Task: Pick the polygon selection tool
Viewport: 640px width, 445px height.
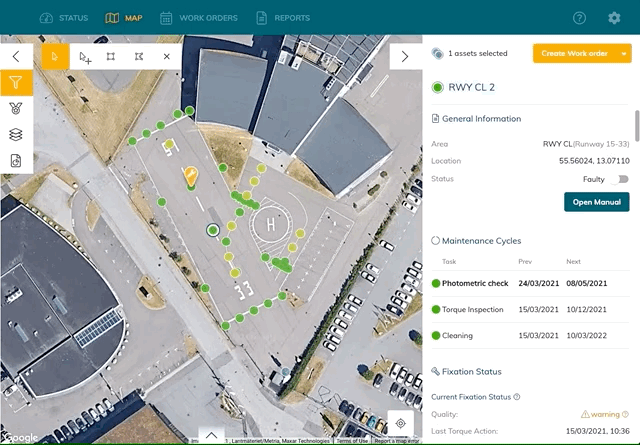Action: 138,57
